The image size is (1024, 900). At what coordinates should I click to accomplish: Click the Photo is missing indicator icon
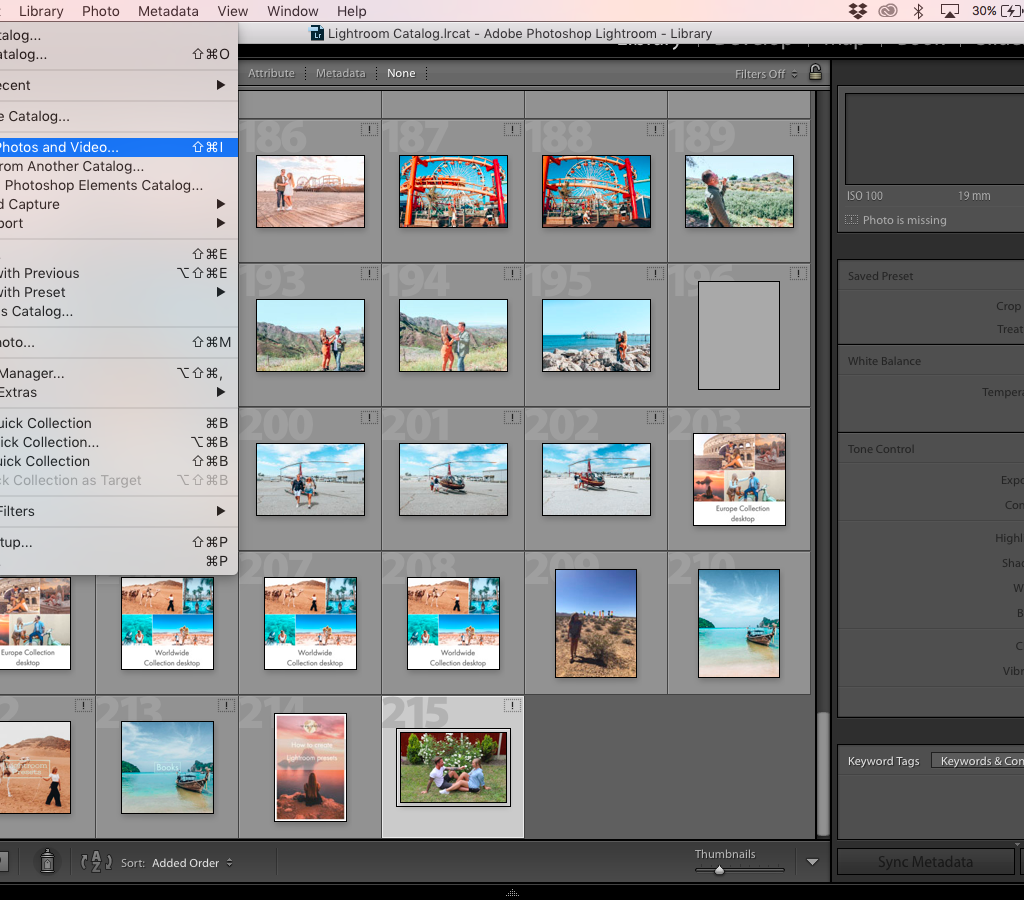851,219
